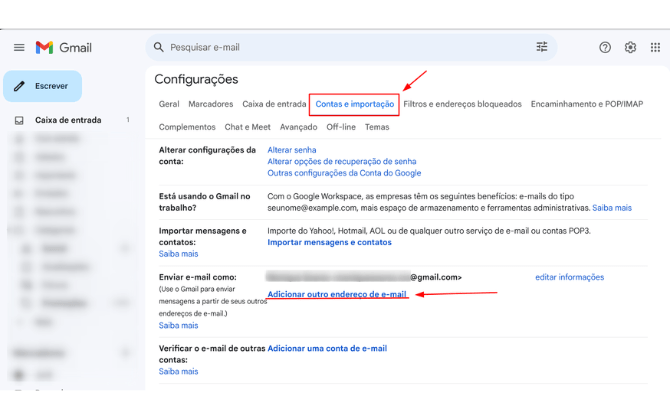The image size is (670, 419).
Task: Switch to the Complementos tab
Action: tap(187, 127)
